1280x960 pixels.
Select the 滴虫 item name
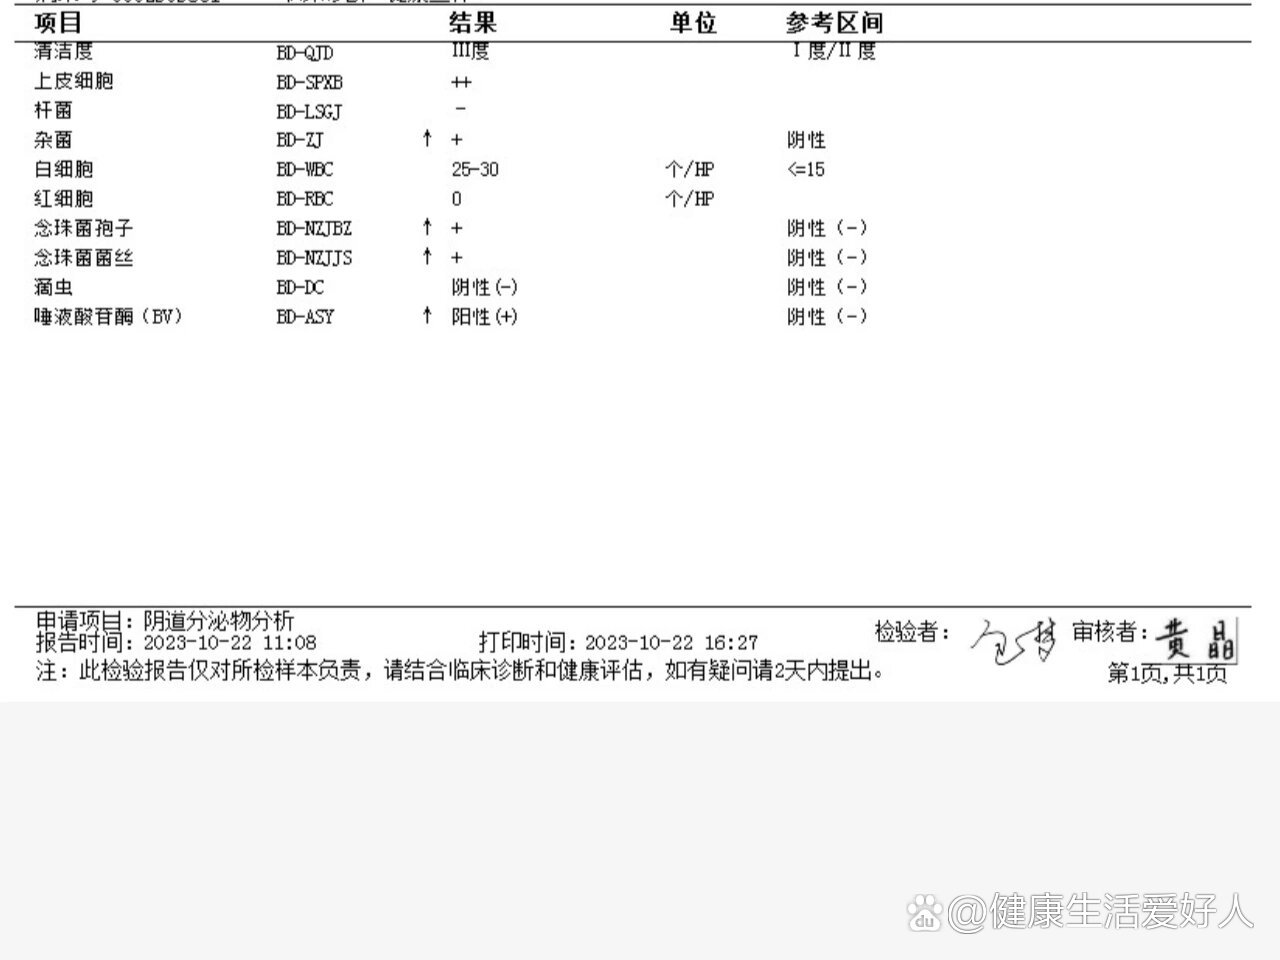53,287
